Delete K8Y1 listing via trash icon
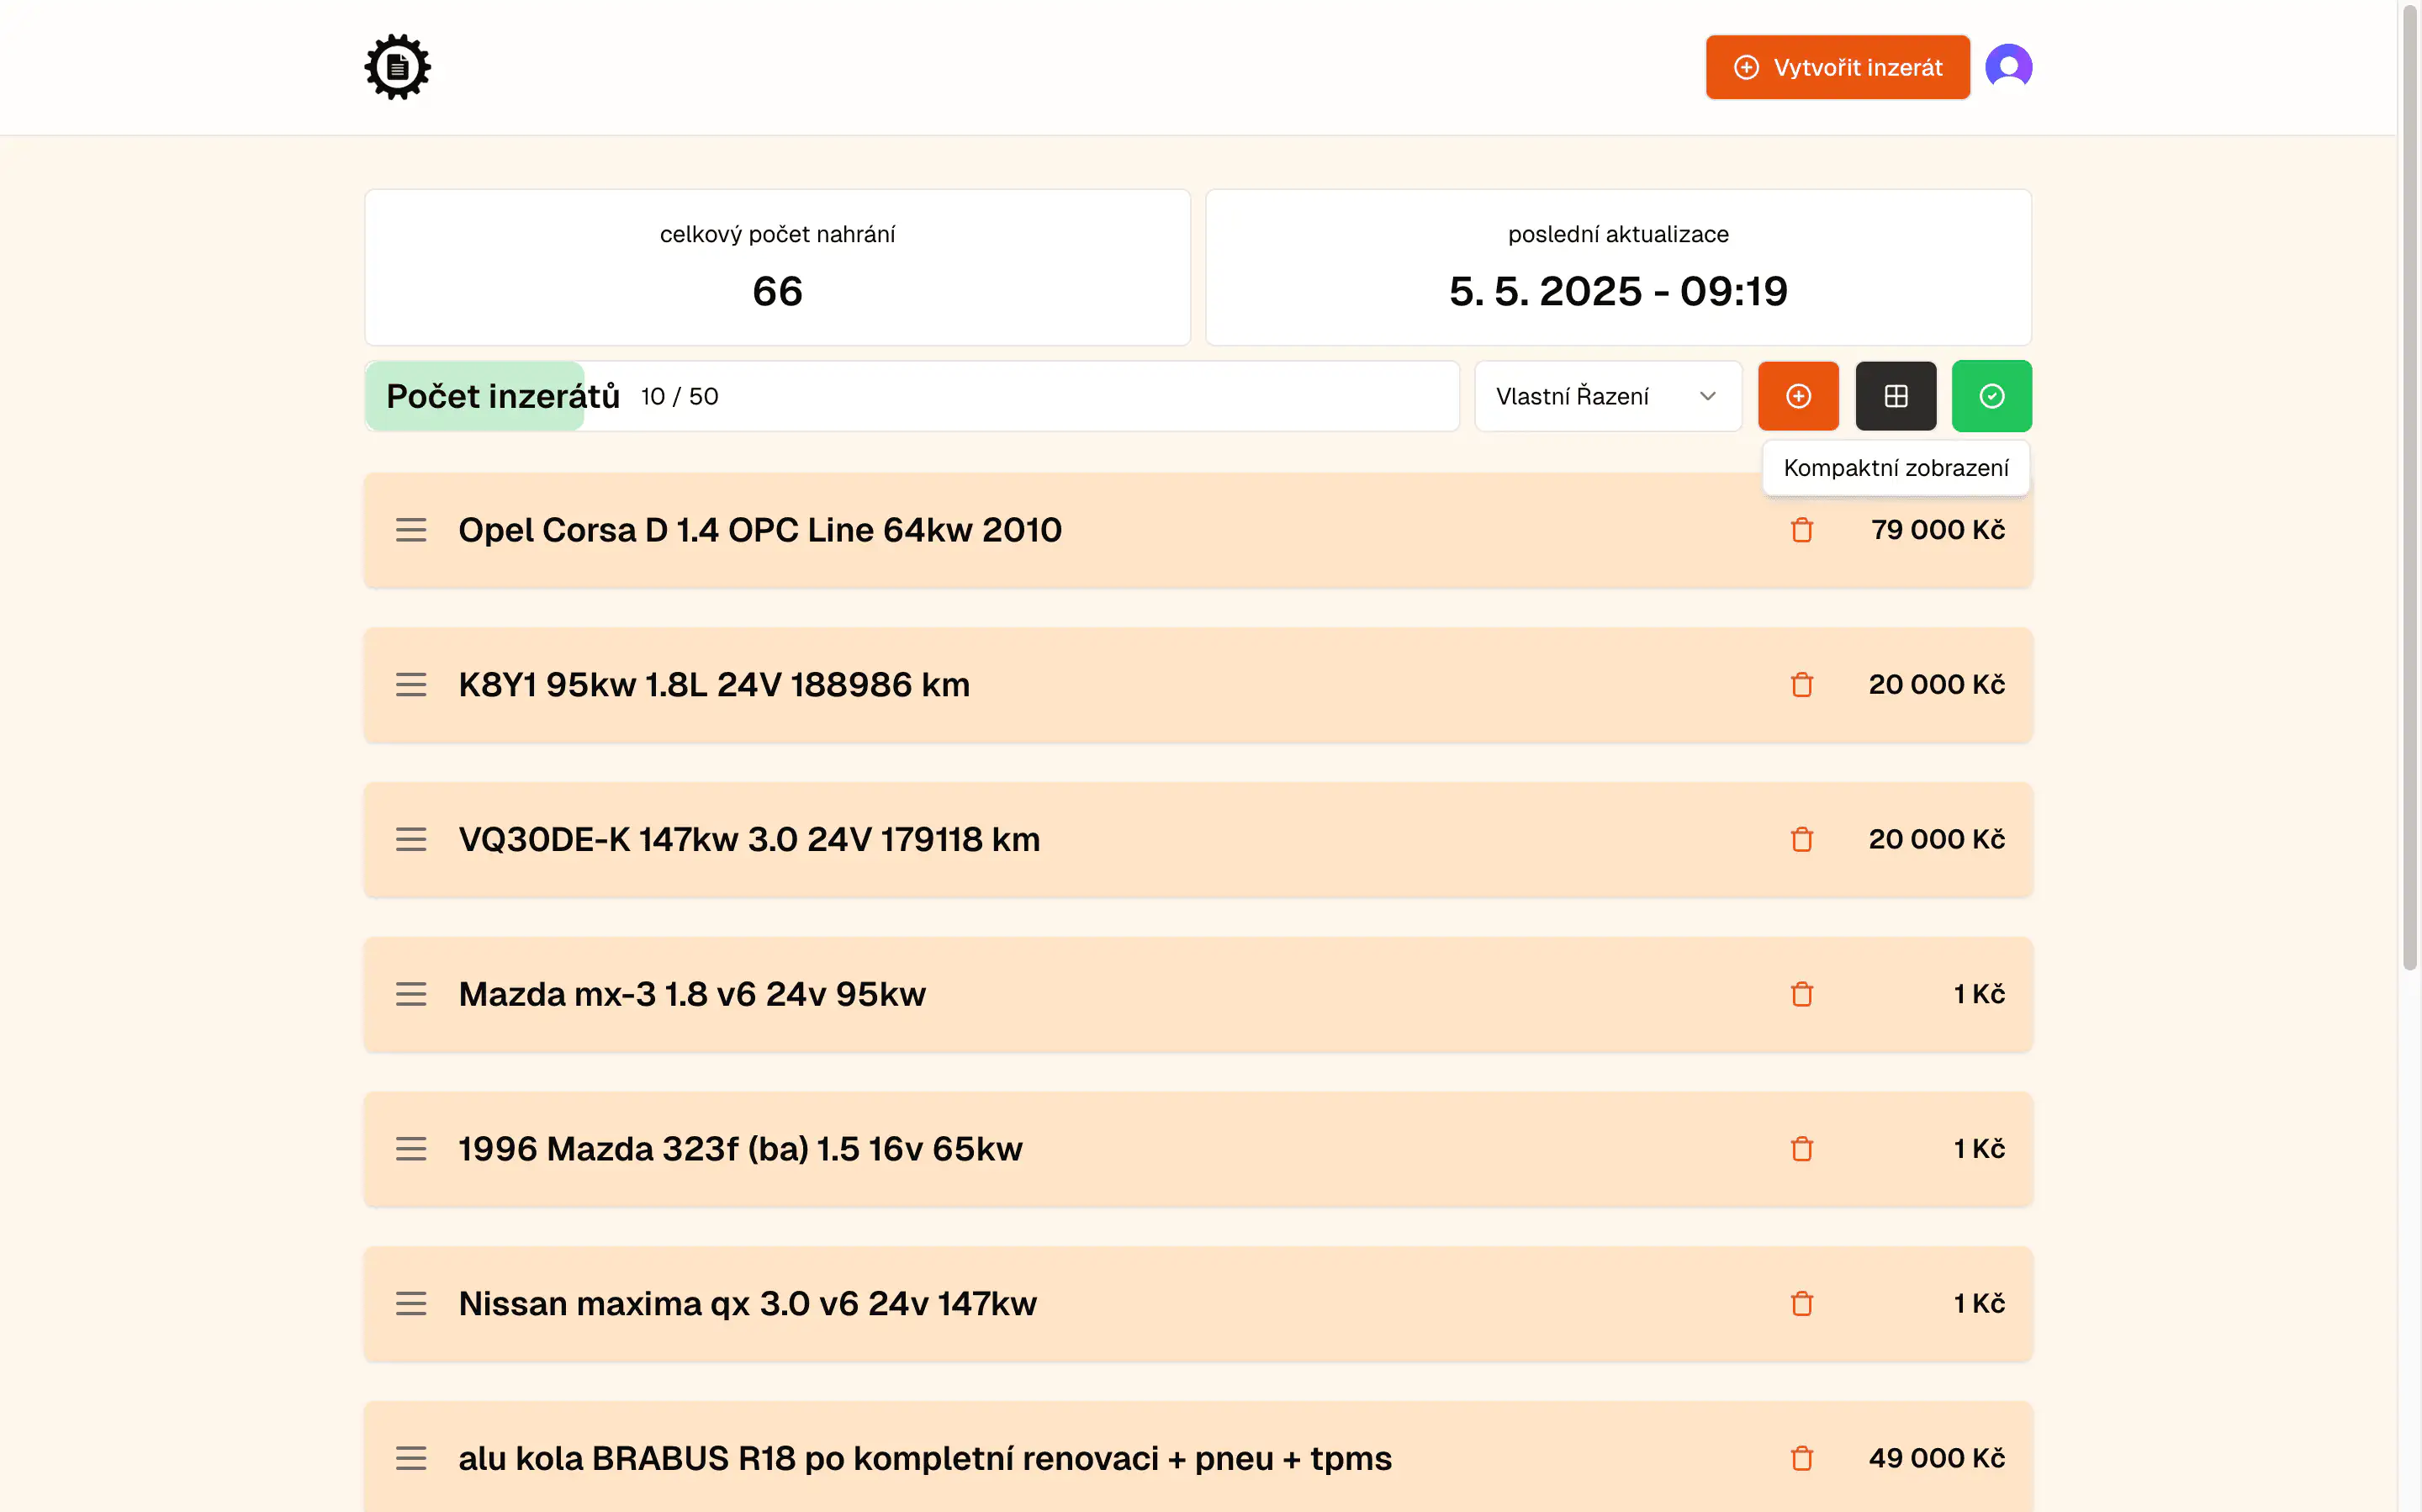This screenshot has height=1512, width=2422. click(x=1801, y=684)
